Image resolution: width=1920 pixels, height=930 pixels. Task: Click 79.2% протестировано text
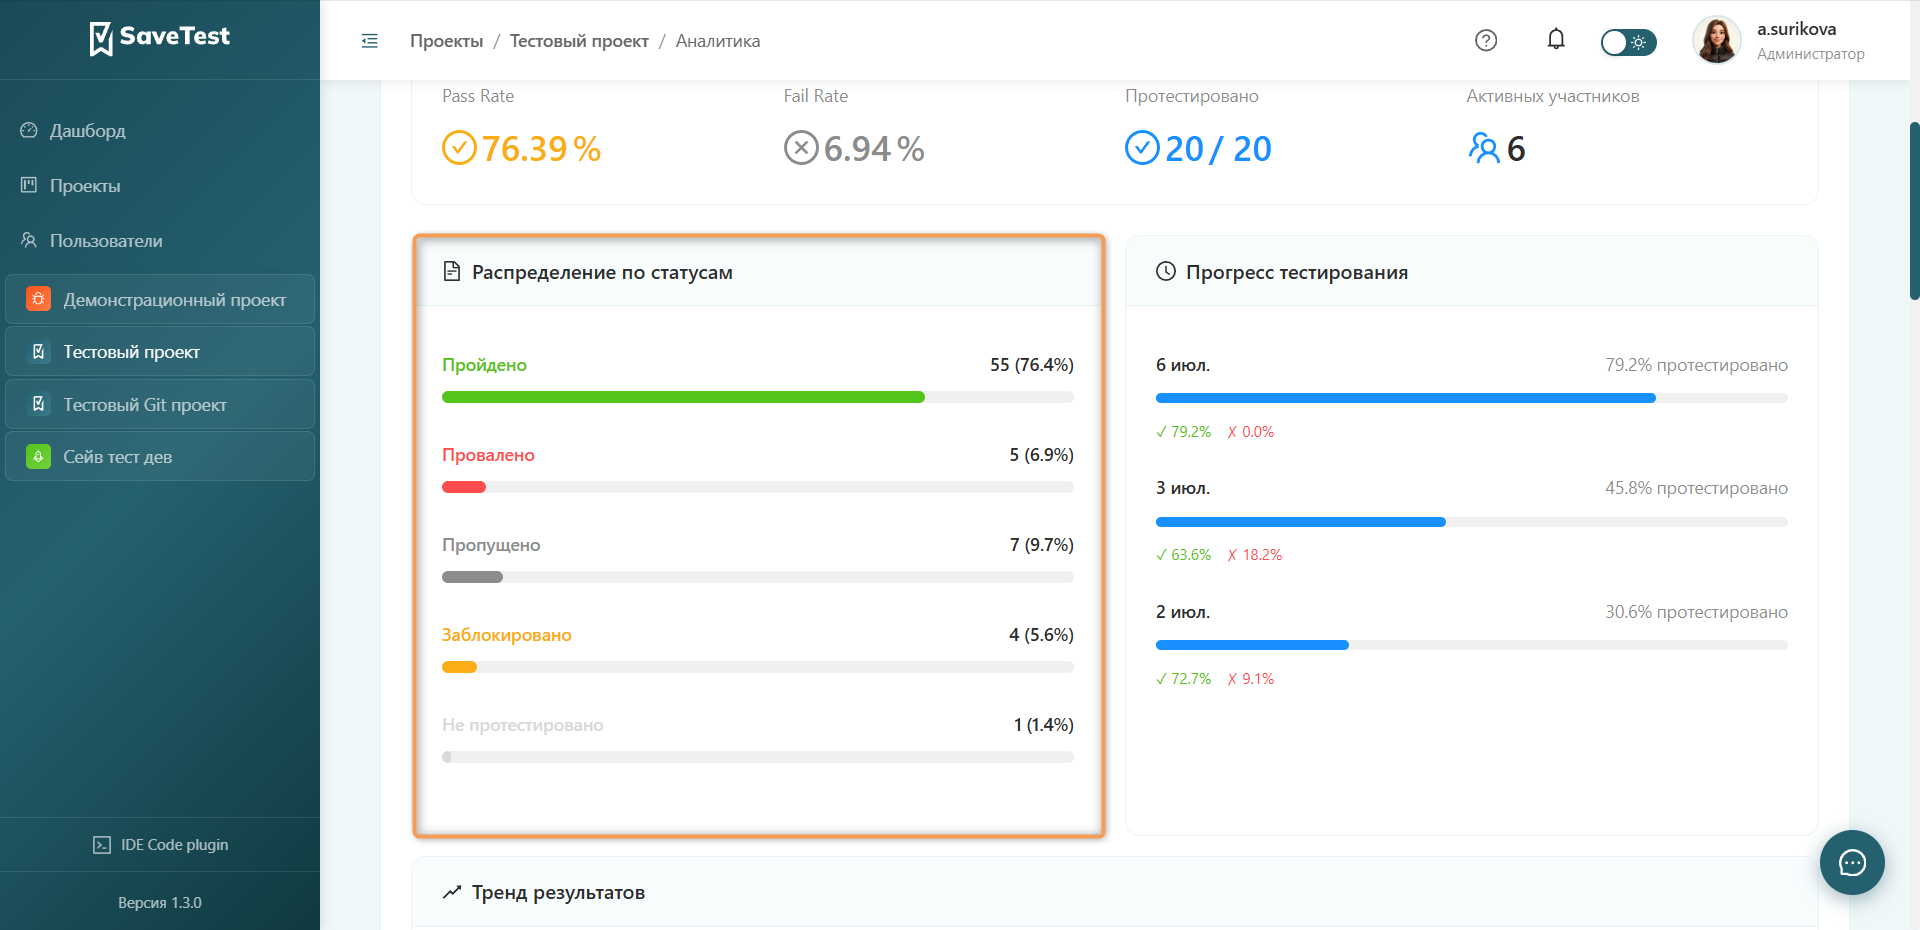1697,365
